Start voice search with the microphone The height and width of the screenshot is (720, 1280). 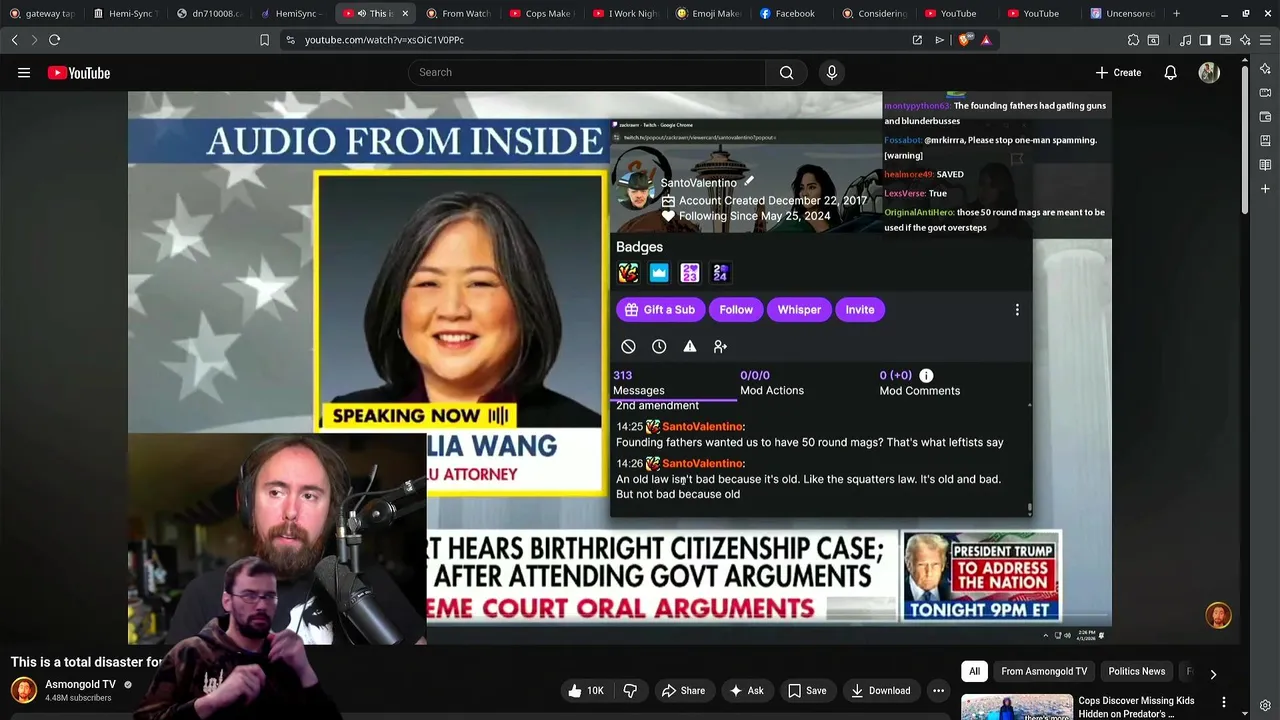coord(831,72)
